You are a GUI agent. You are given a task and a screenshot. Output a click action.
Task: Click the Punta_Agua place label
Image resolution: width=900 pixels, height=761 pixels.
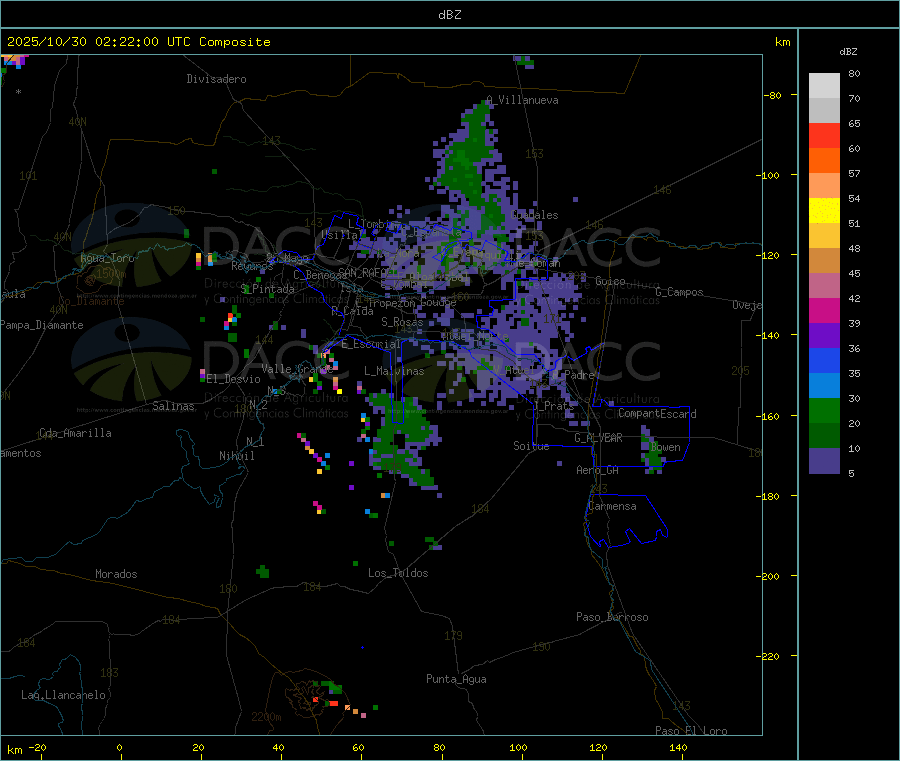pos(456,679)
